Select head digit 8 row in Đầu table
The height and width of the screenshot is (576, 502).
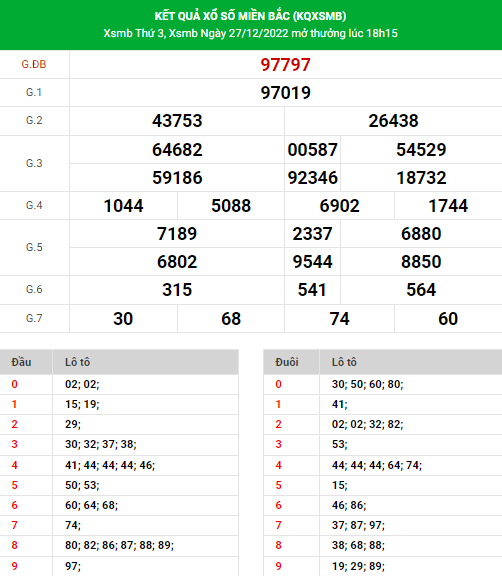[x=119, y=545]
